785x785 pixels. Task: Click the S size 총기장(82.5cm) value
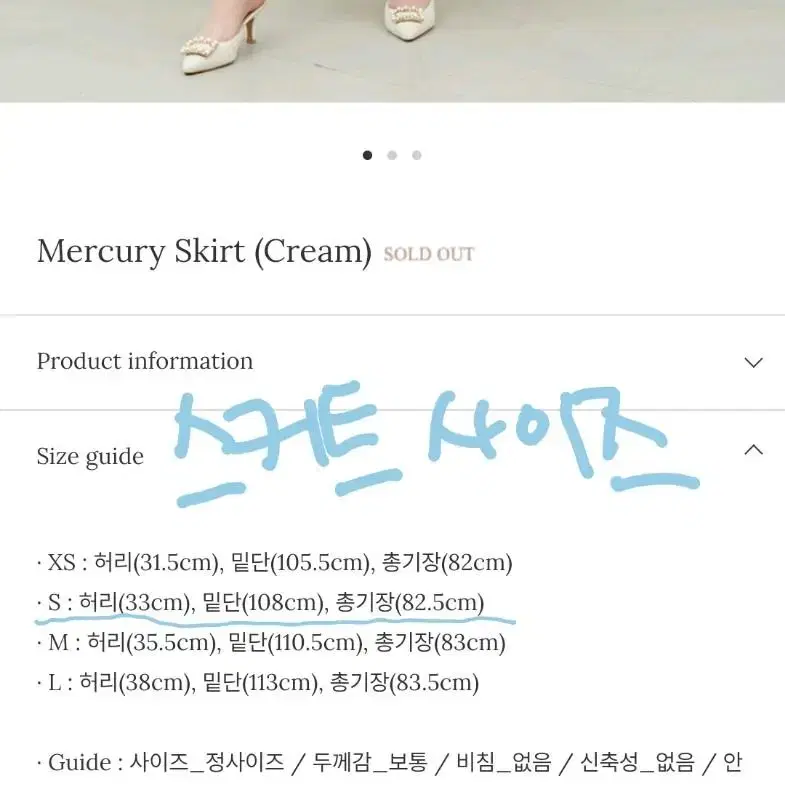[410, 603]
